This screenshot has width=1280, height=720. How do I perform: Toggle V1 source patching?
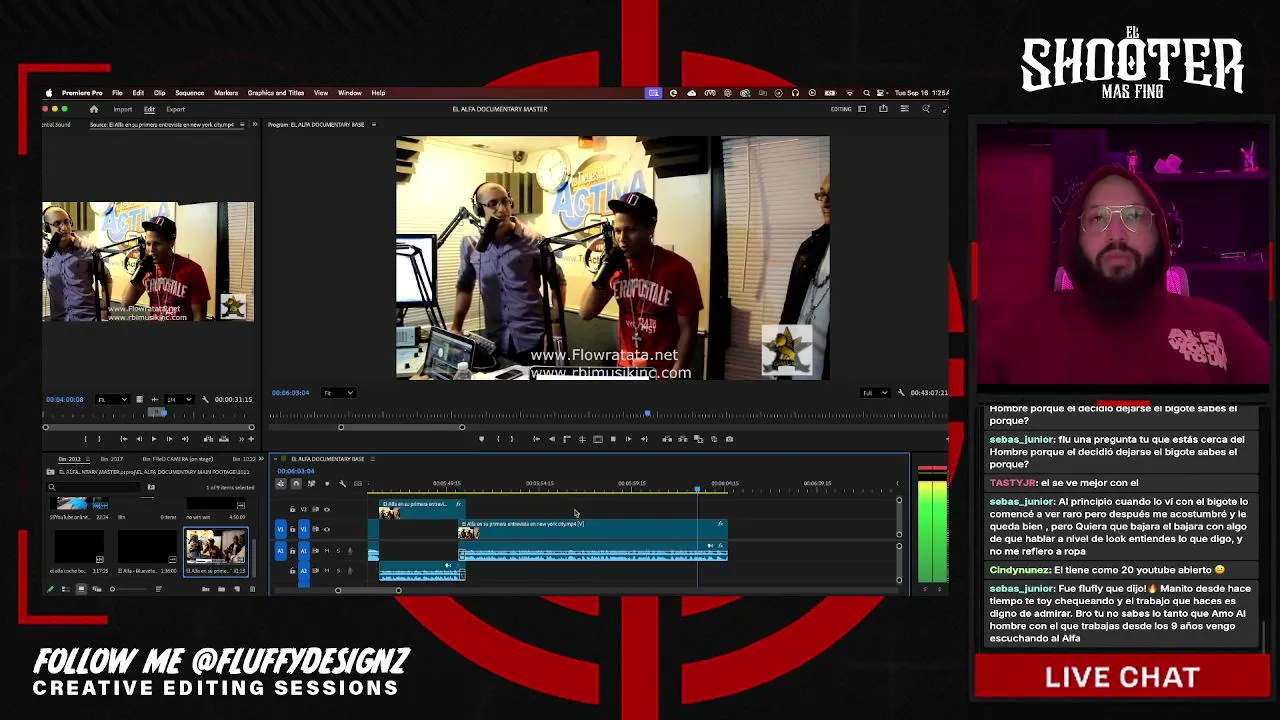coord(280,529)
